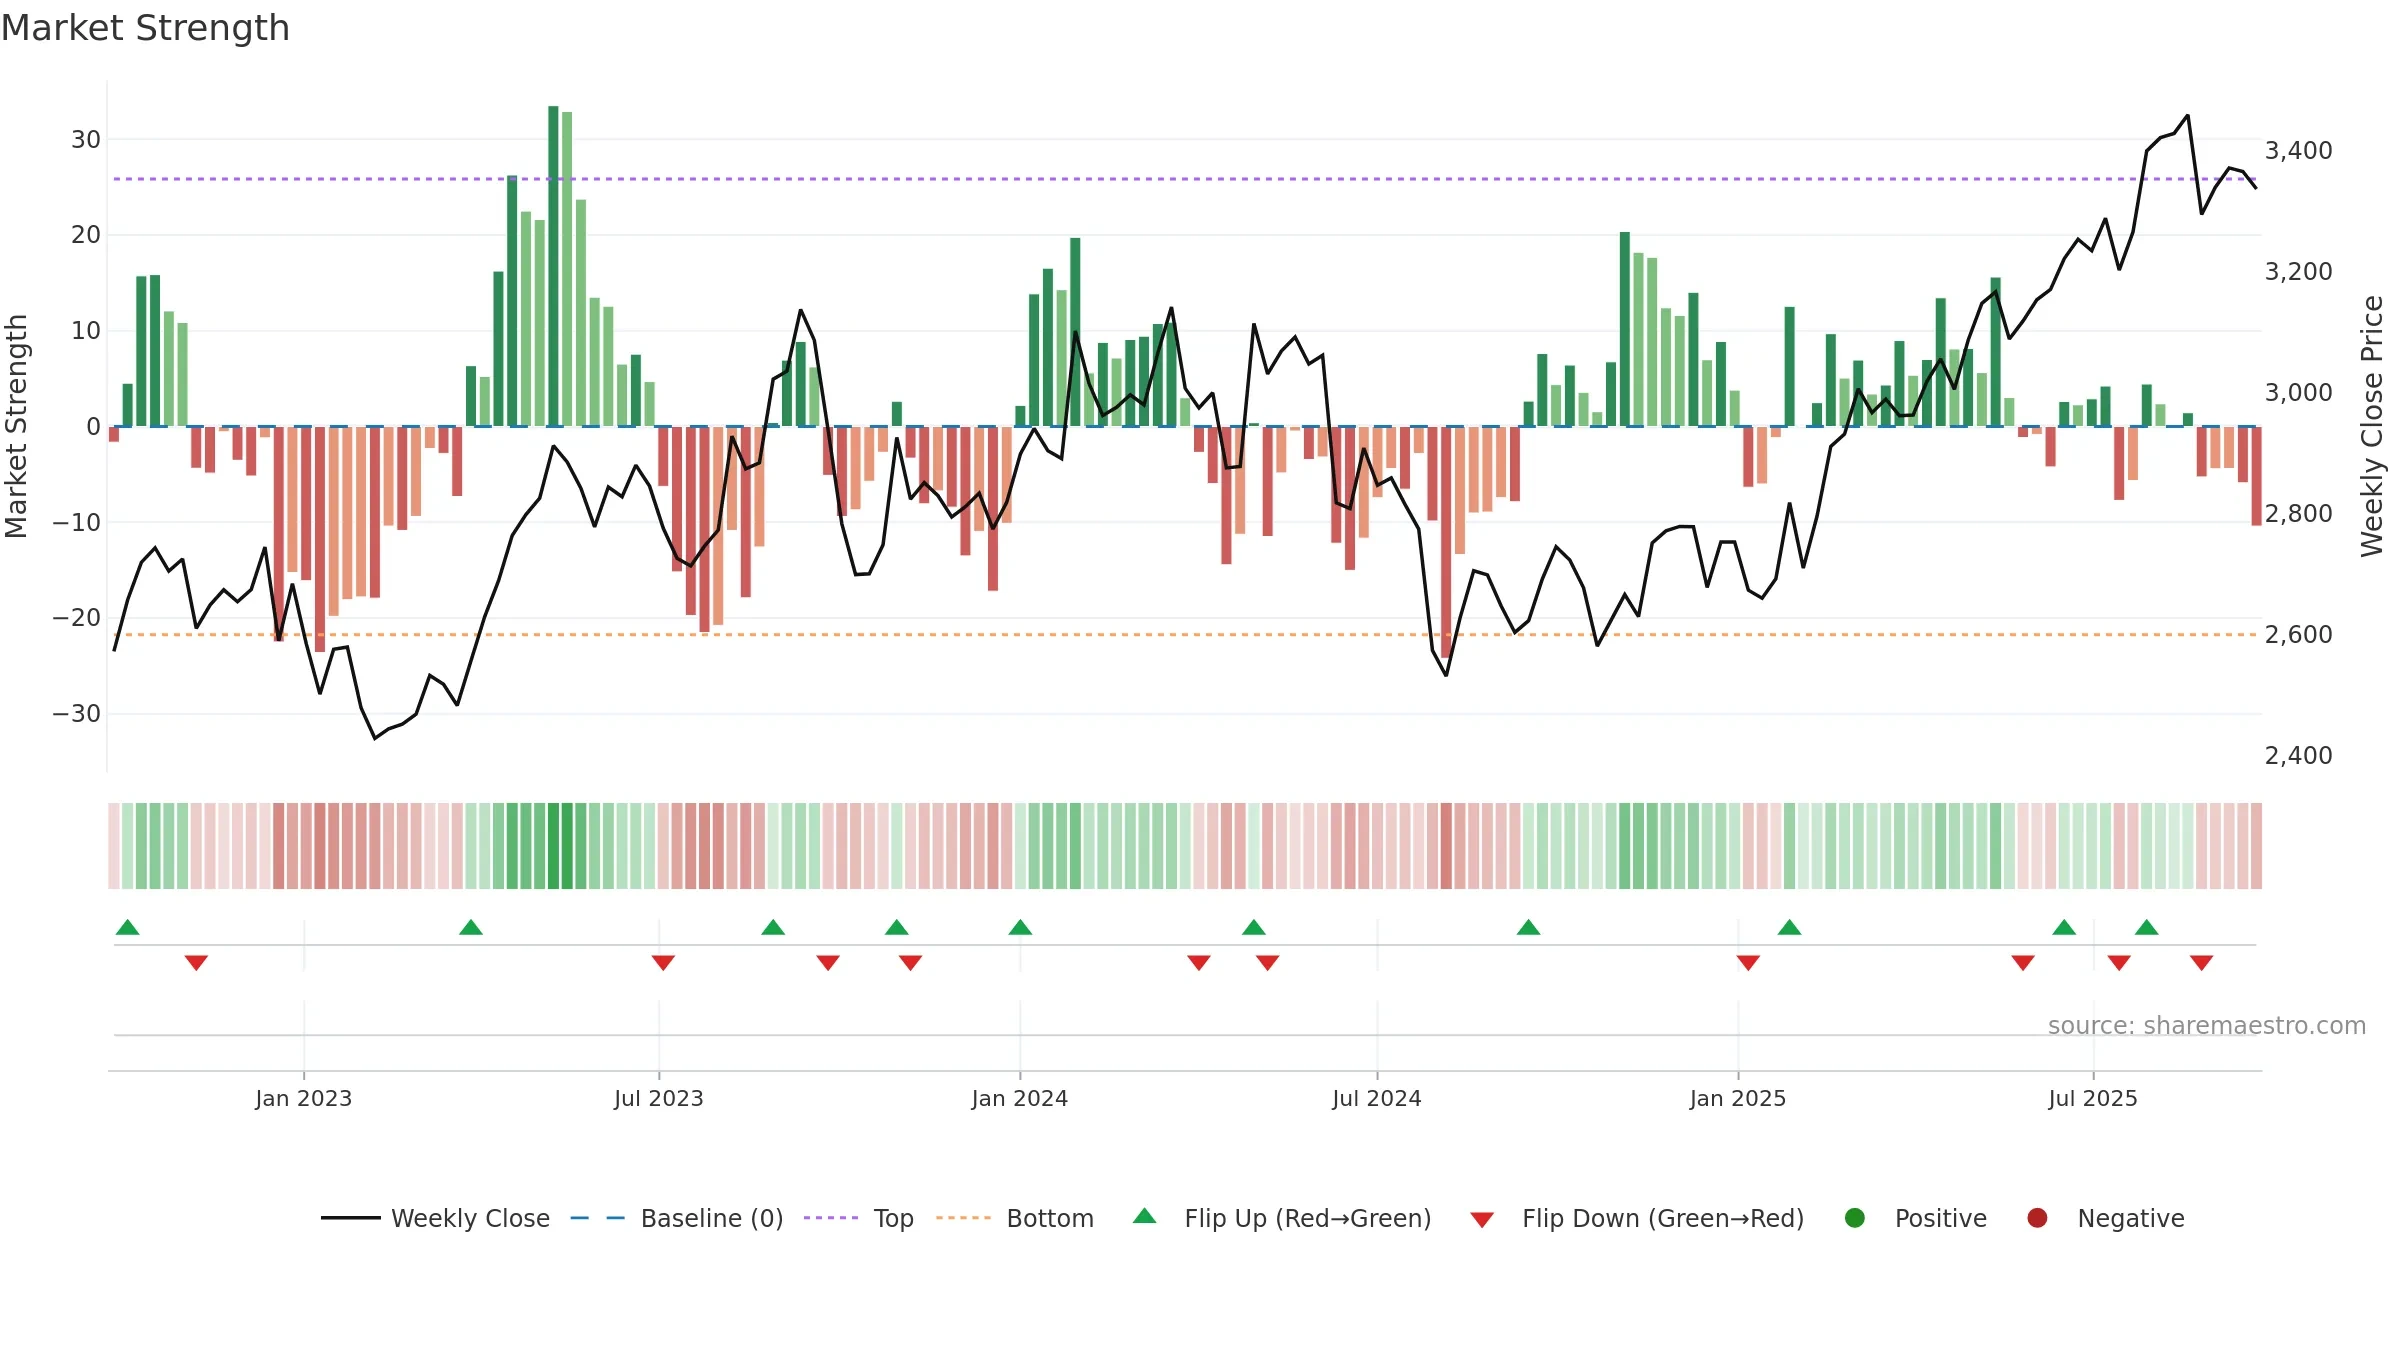Click the Jan 2025 x-axis label
This screenshot has width=2400, height=1350.
[1738, 1098]
